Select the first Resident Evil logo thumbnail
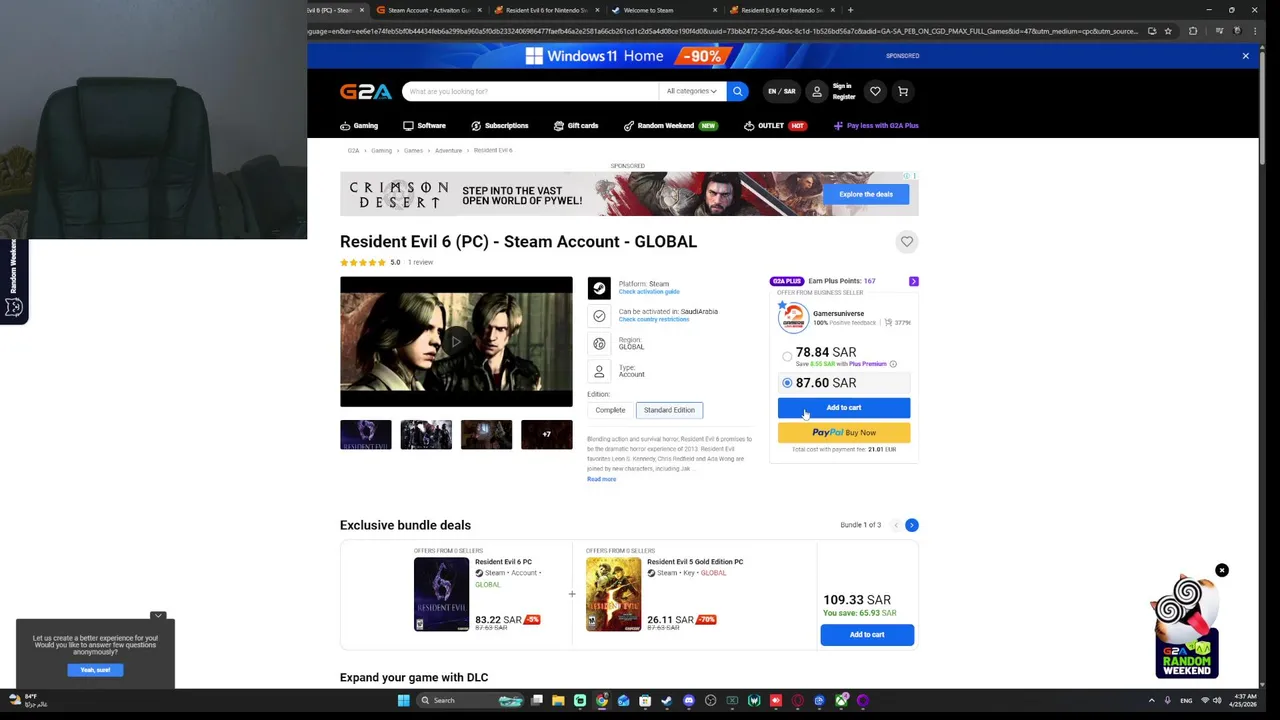This screenshot has height=720, width=1280. pos(366,435)
